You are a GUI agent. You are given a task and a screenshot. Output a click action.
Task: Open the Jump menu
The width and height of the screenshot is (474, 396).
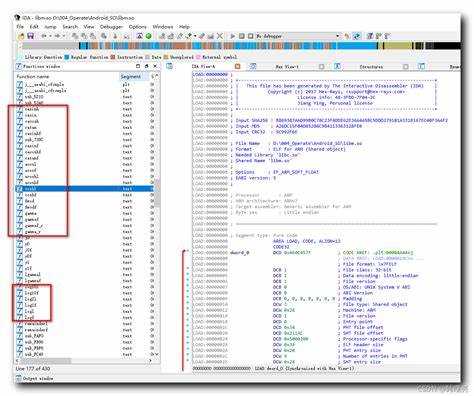(50, 26)
